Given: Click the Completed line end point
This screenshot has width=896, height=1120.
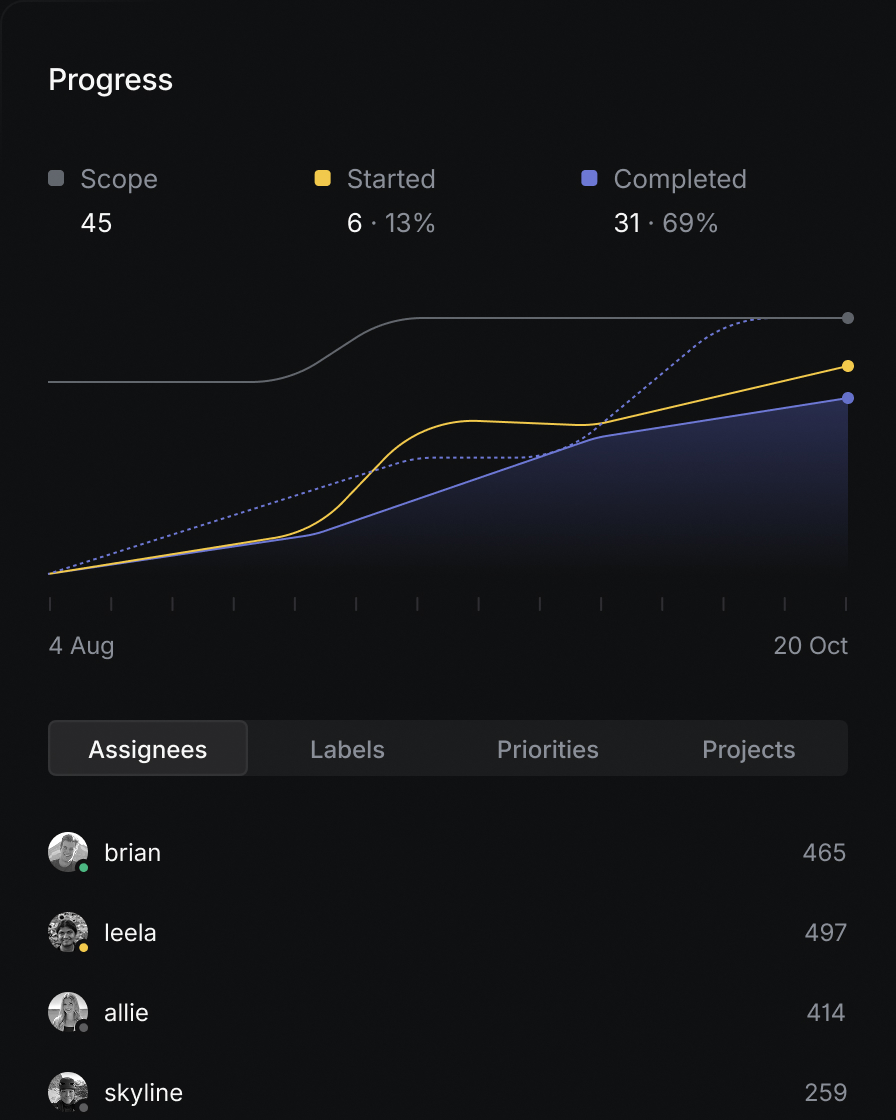Looking at the screenshot, I should coord(848,398).
